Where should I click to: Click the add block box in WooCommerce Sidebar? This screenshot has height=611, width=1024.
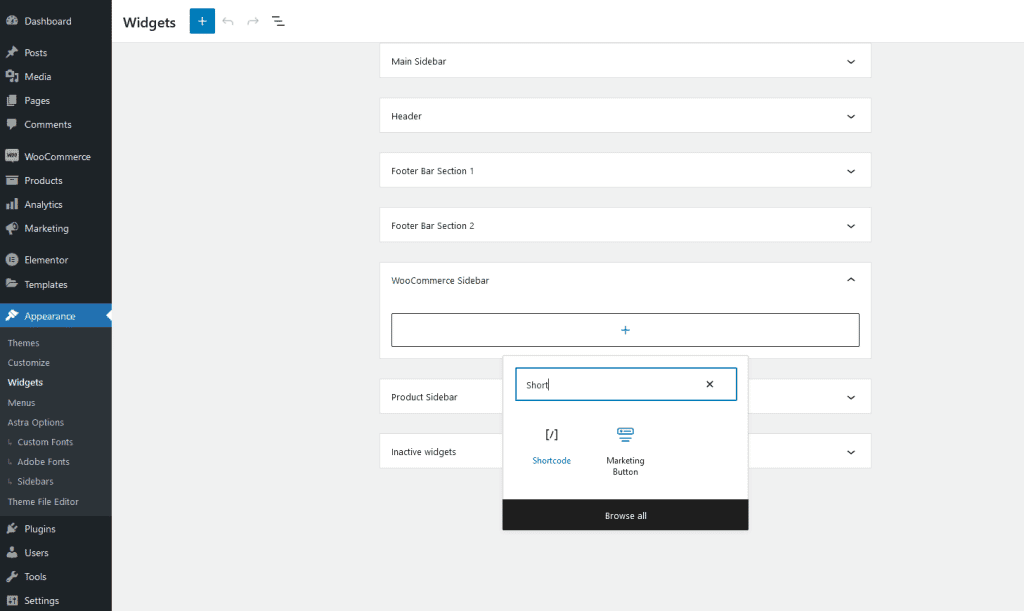click(625, 330)
